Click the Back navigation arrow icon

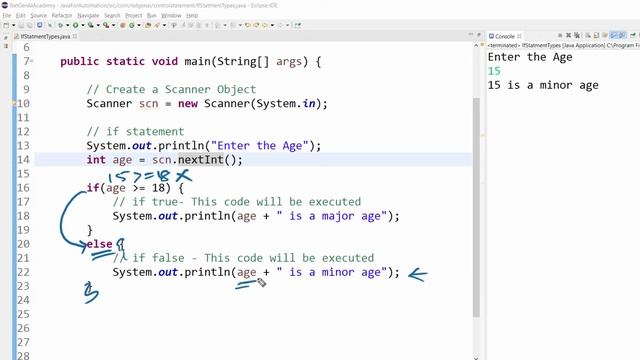(x=265, y=25)
